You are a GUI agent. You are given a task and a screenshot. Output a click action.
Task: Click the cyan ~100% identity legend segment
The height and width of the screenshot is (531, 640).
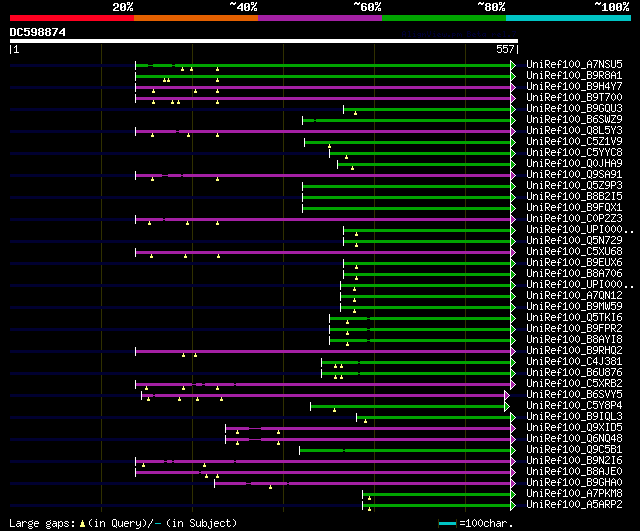click(x=569, y=18)
